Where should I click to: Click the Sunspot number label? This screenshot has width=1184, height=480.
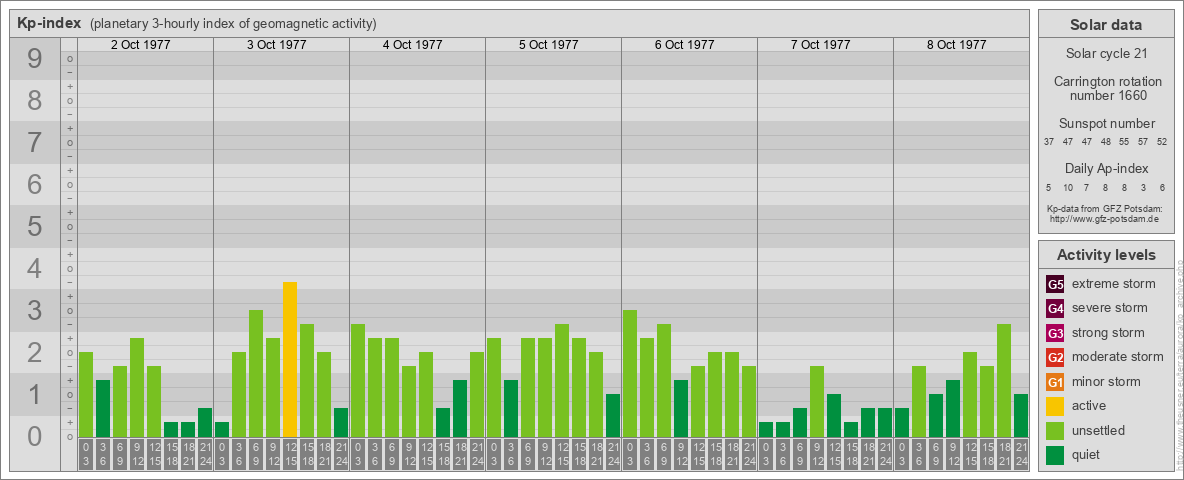[1107, 124]
